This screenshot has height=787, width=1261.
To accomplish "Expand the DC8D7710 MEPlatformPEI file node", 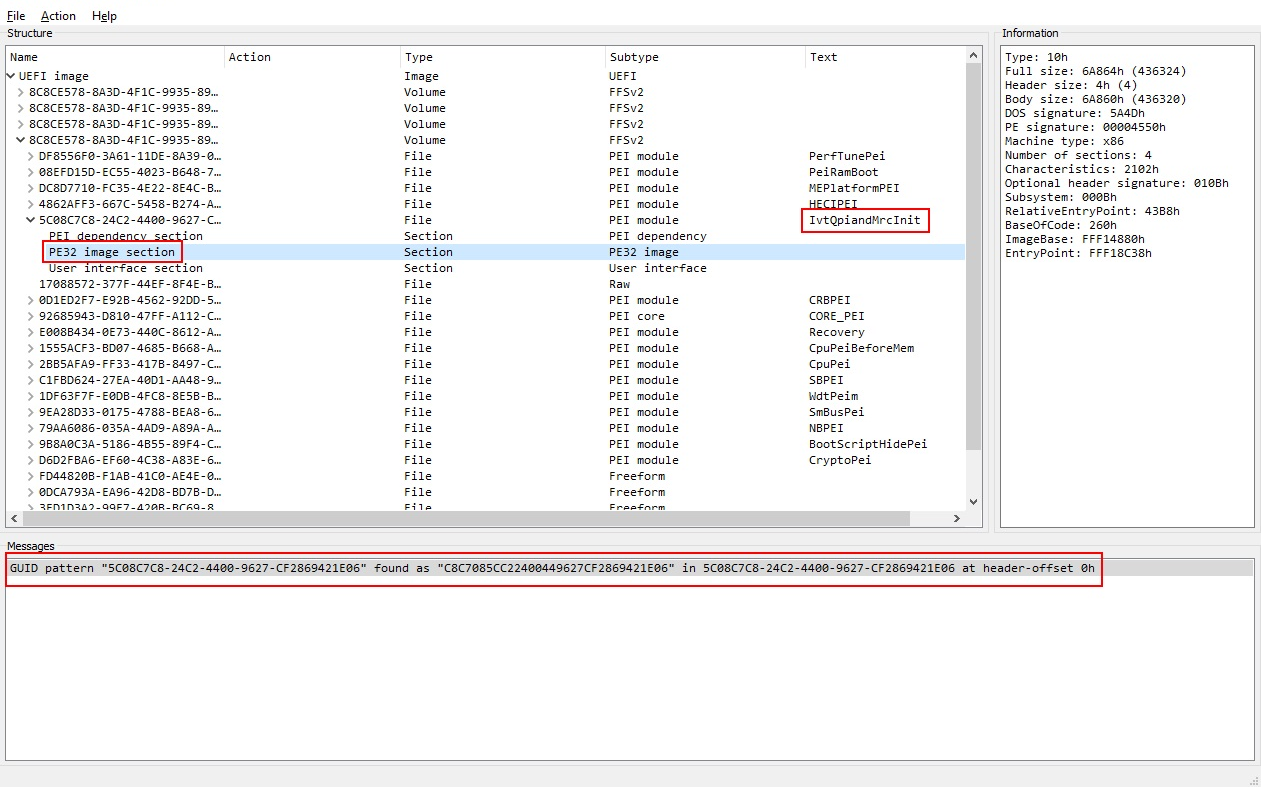I will [x=31, y=188].
